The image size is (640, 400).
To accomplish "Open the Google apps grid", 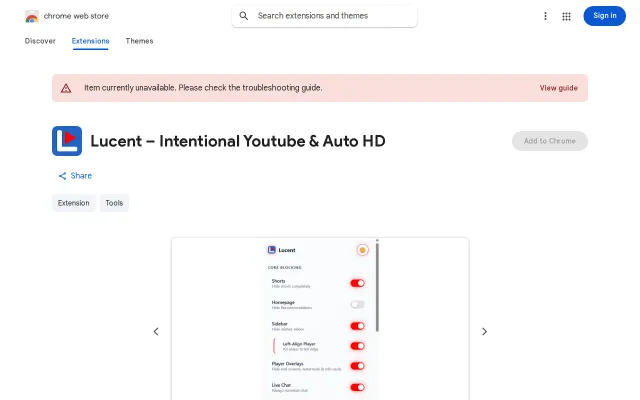I will [x=566, y=16].
